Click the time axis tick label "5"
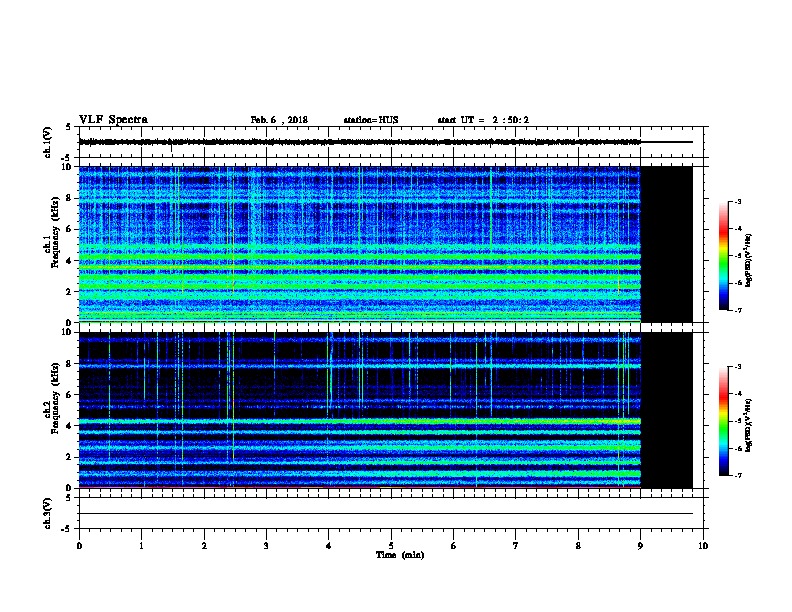 (391, 545)
